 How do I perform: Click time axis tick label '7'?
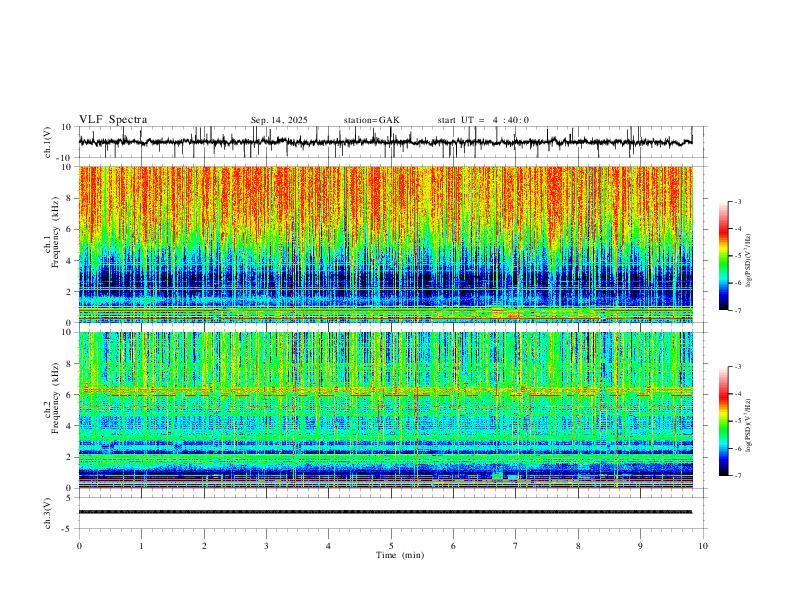click(516, 546)
